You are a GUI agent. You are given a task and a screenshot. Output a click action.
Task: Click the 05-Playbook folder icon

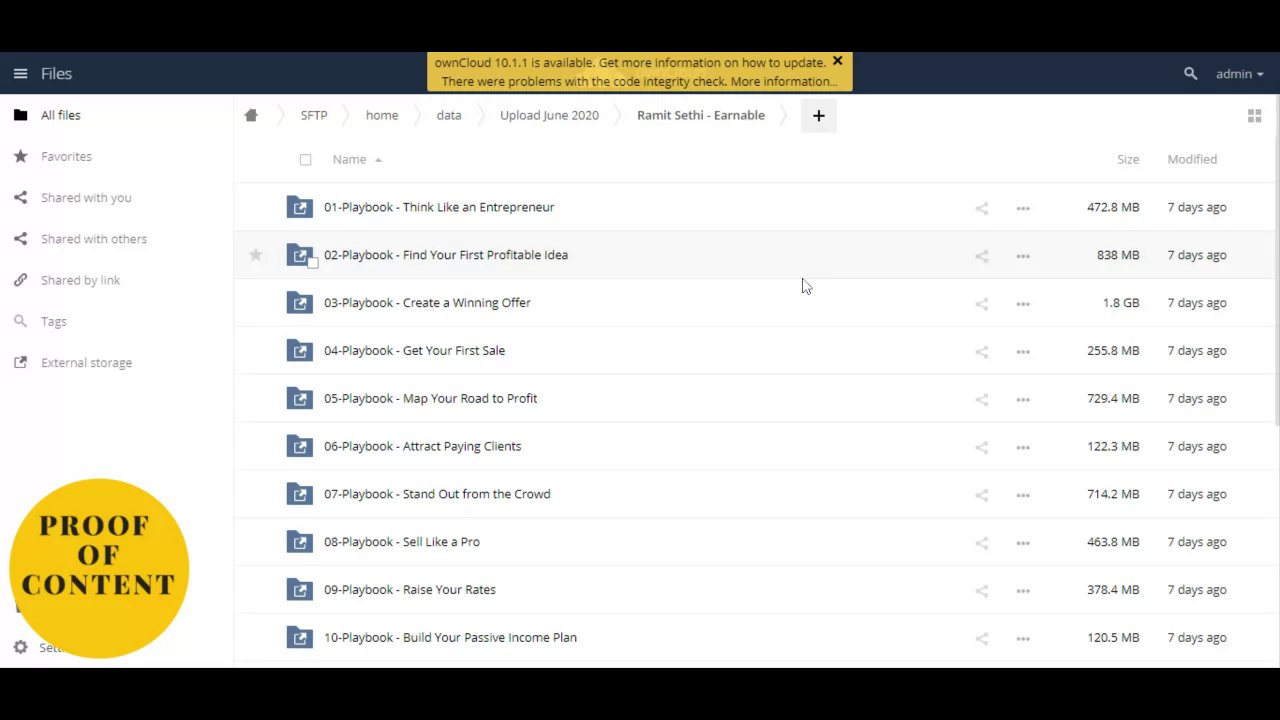point(300,399)
